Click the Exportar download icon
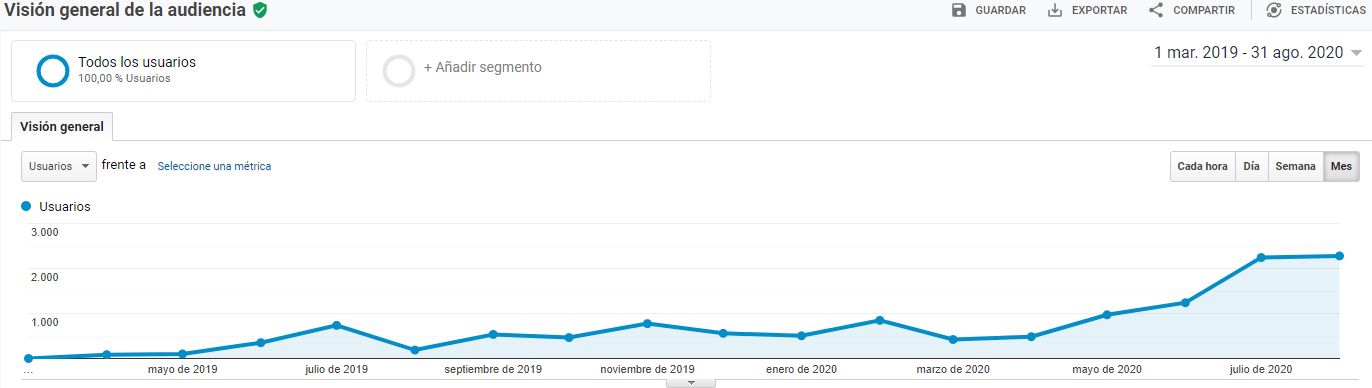The image size is (1372, 388). (x=1054, y=10)
